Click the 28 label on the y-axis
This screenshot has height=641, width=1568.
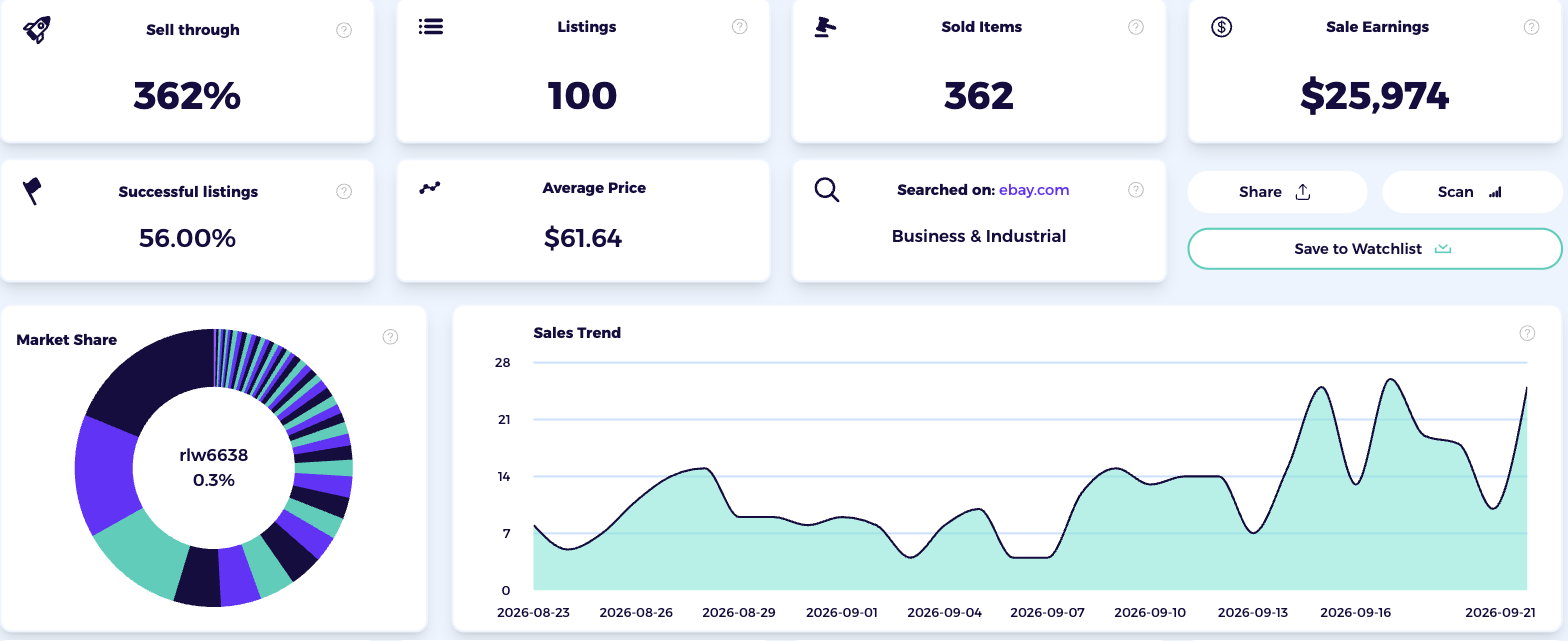[503, 363]
